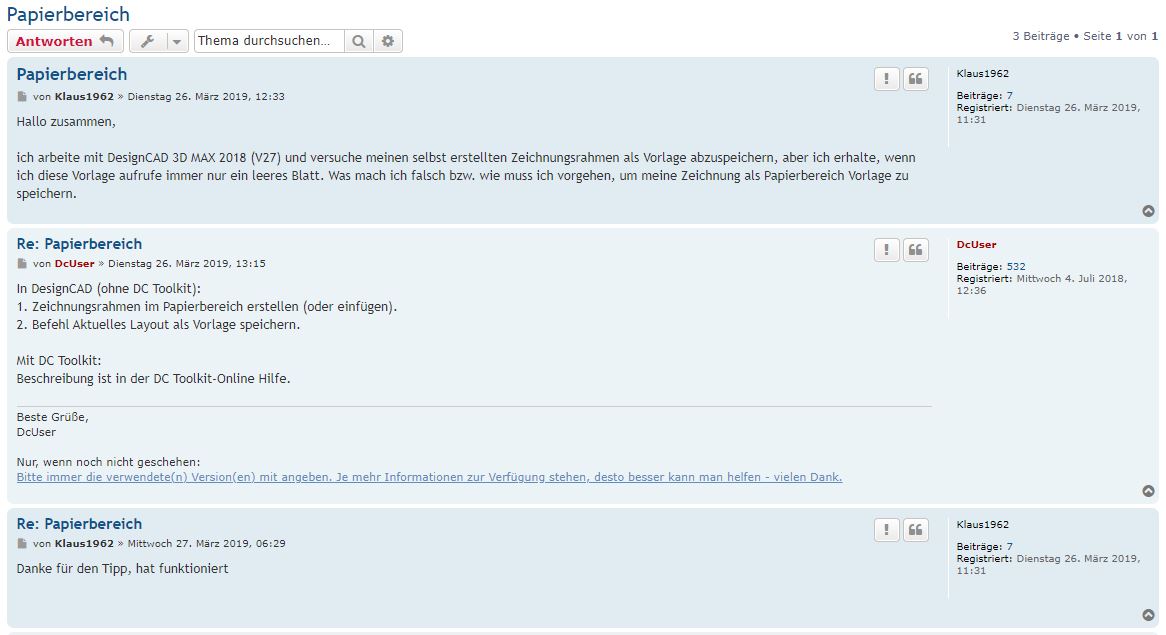Viewport: 1166px width, 635px height.
Task: Click the Antworten reply button
Action: point(65,41)
